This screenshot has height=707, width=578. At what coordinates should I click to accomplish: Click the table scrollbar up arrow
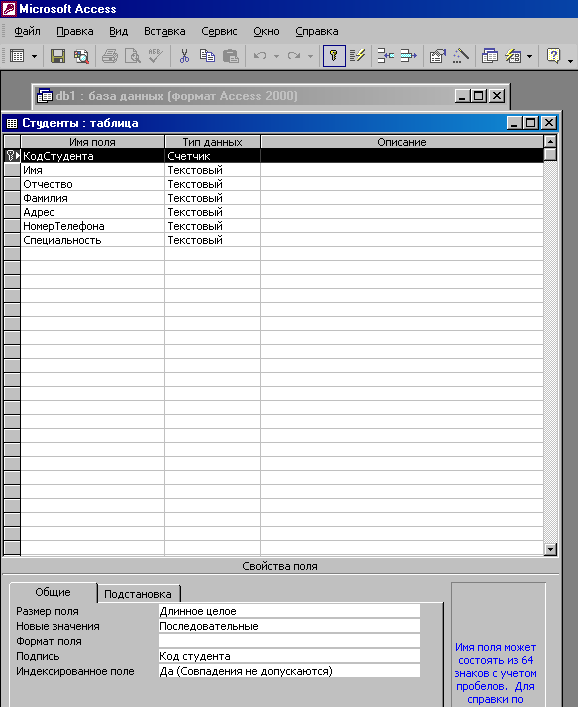[550, 142]
